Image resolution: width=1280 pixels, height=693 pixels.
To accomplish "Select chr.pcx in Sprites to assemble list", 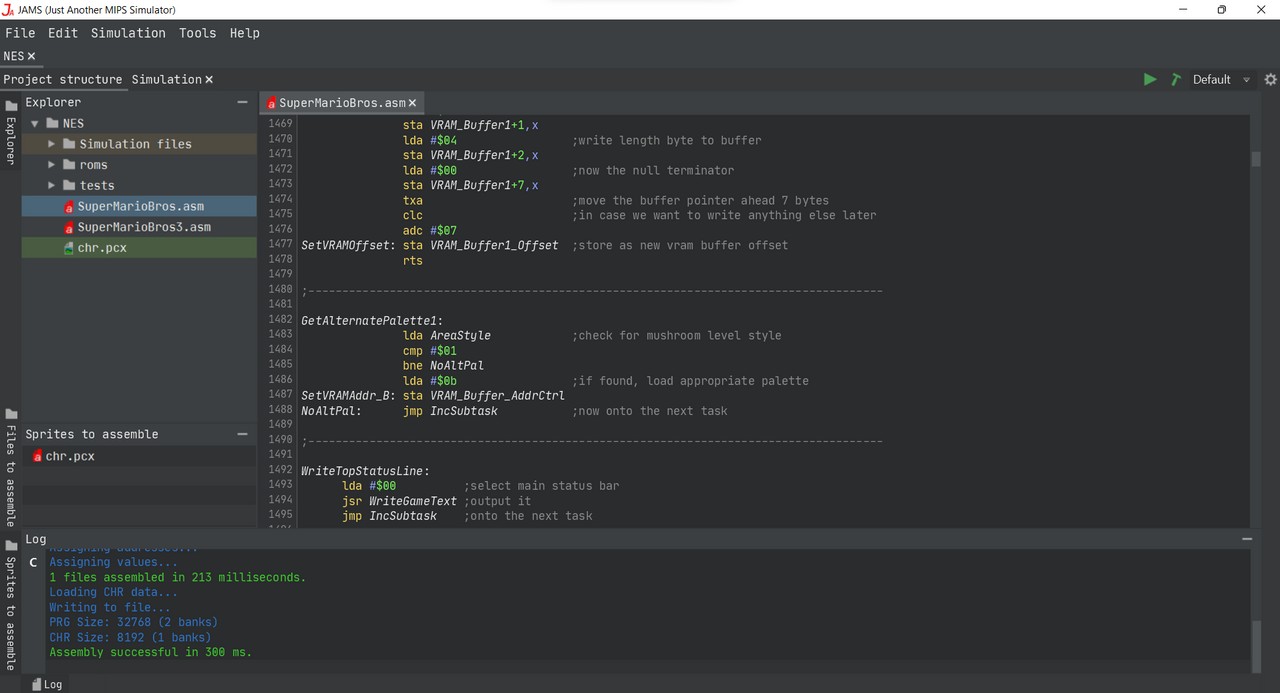I will (69, 456).
